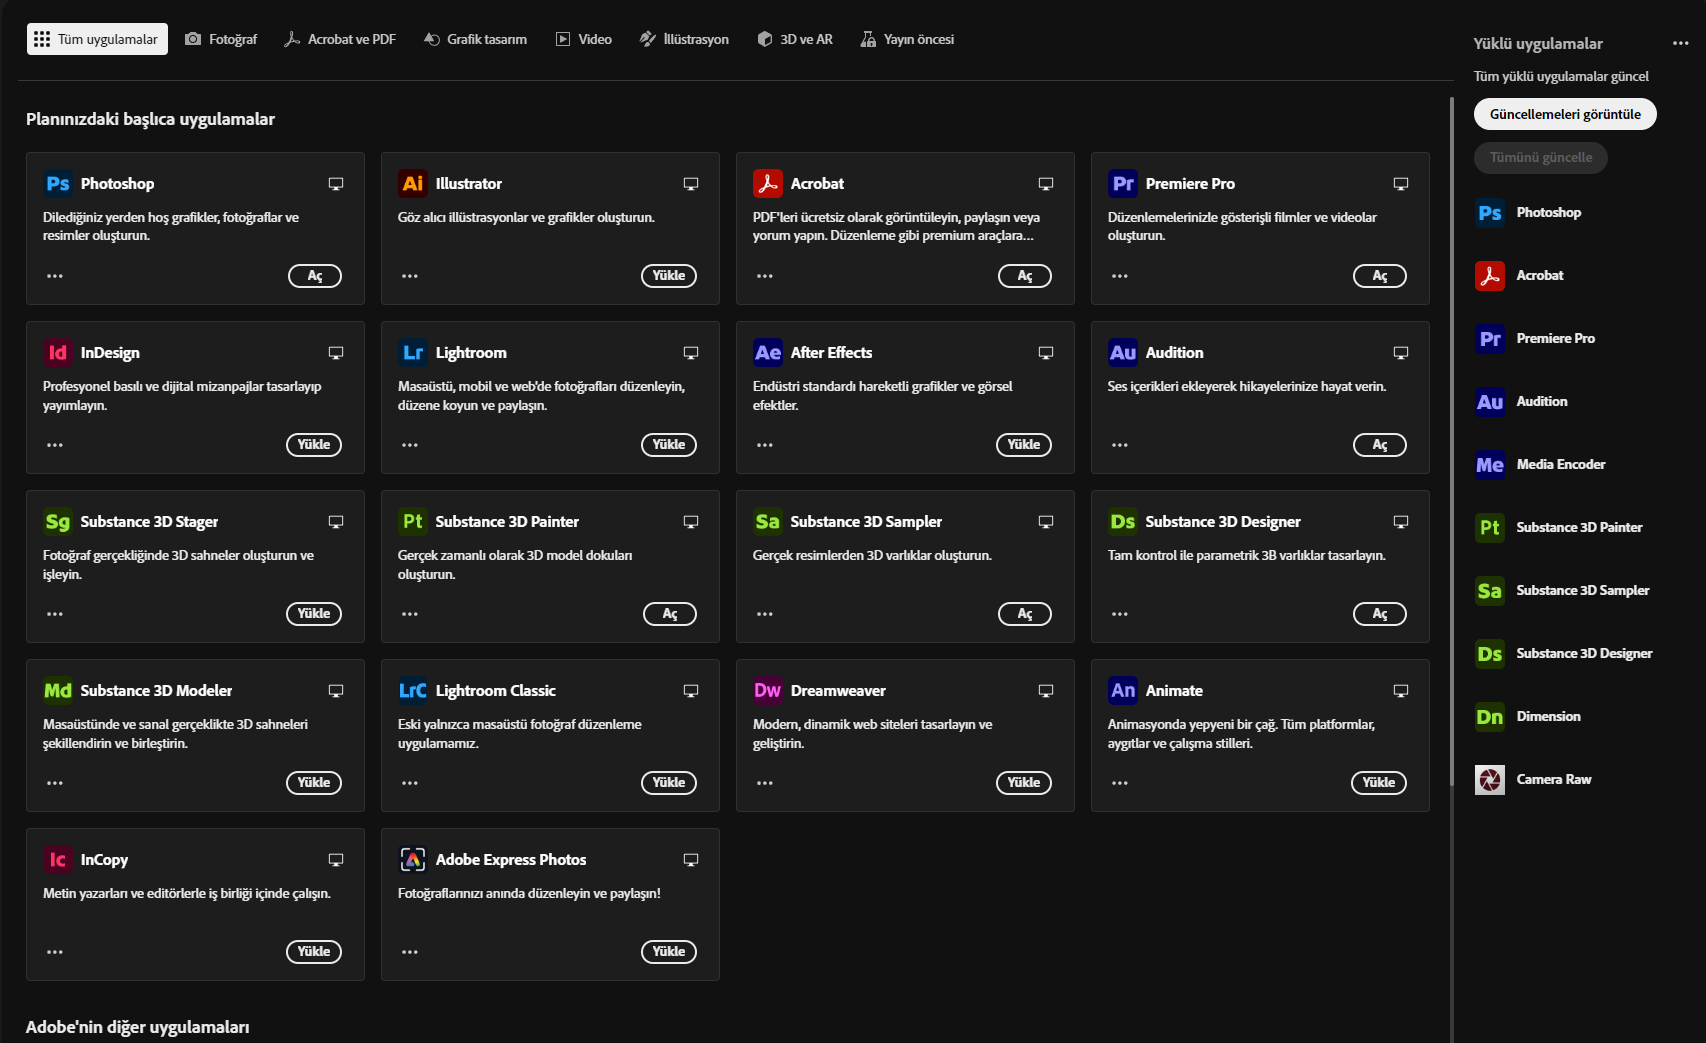This screenshot has width=1706, height=1043.
Task: Click the Dimension icon in installed apps list
Action: (1490, 717)
